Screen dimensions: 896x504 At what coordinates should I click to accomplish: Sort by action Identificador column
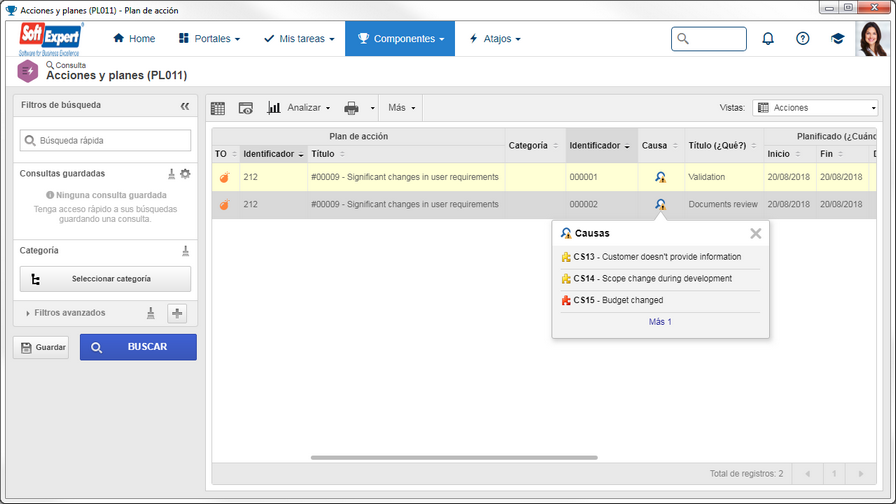tap(601, 146)
